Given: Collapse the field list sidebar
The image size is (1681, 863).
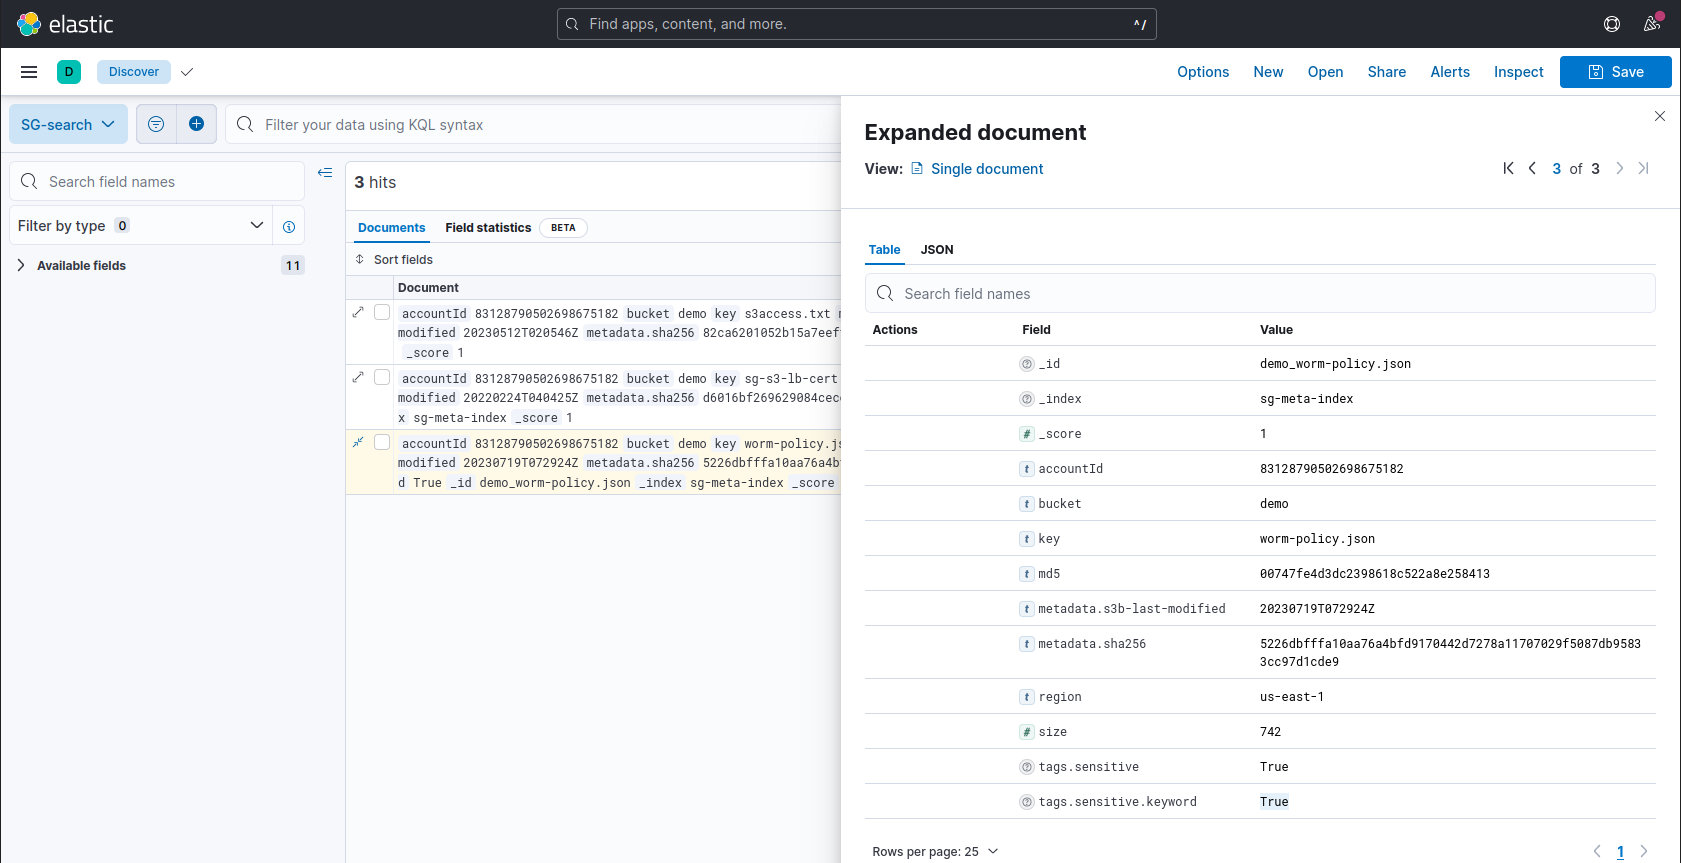Looking at the screenshot, I should (x=325, y=173).
